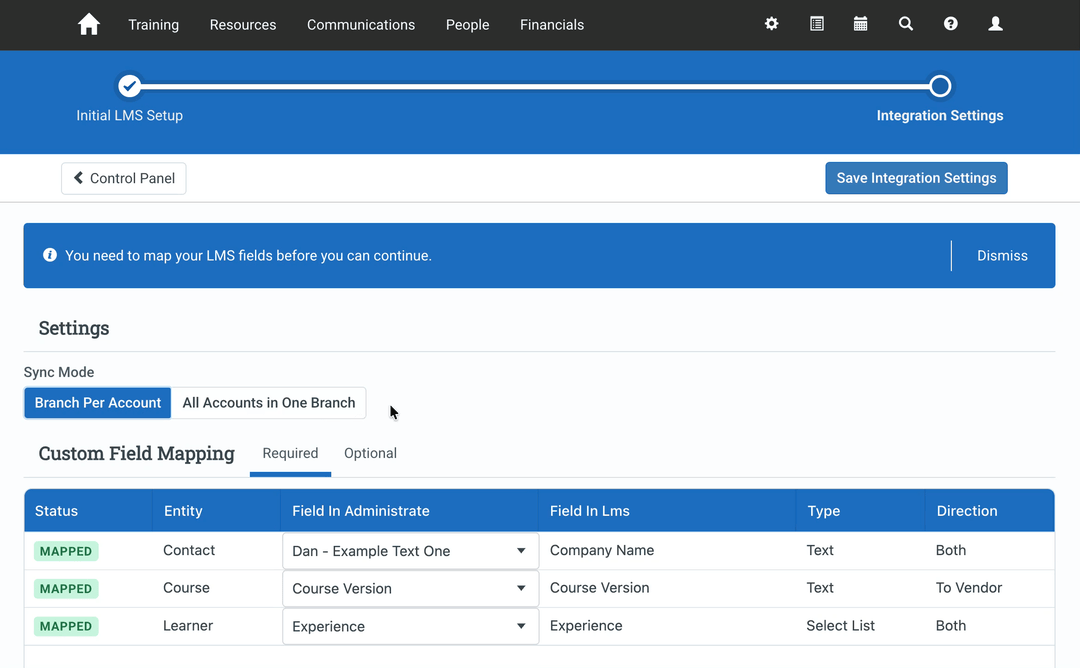Open the Communications menu
1080x668 pixels.
(x=361, y=25)
